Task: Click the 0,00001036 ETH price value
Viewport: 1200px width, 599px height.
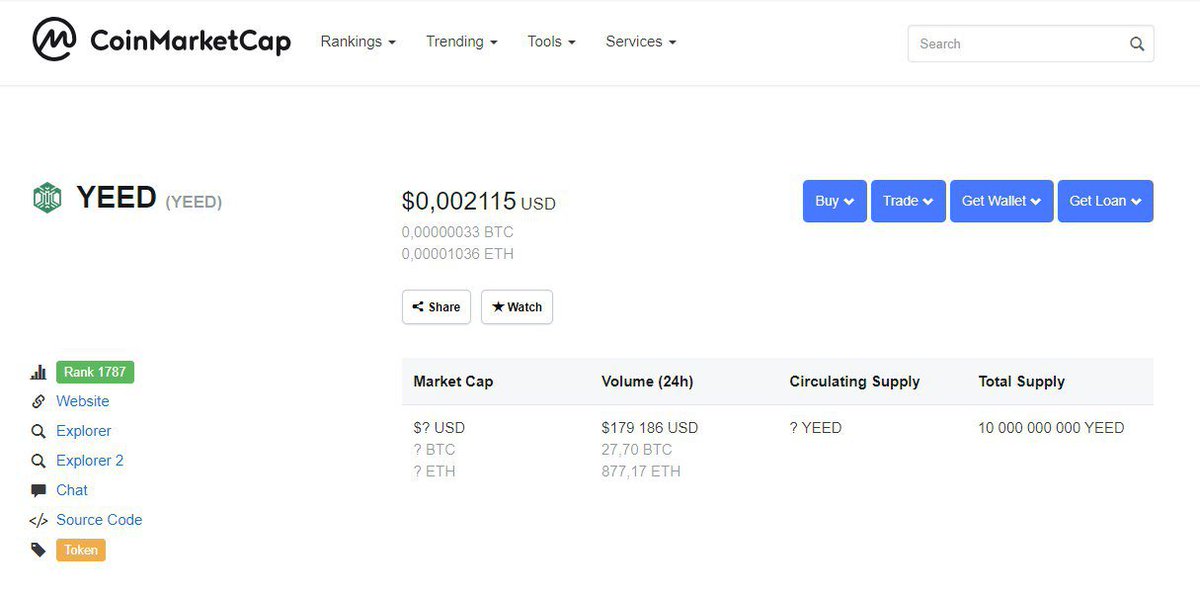Action: (x=458, y=254)
